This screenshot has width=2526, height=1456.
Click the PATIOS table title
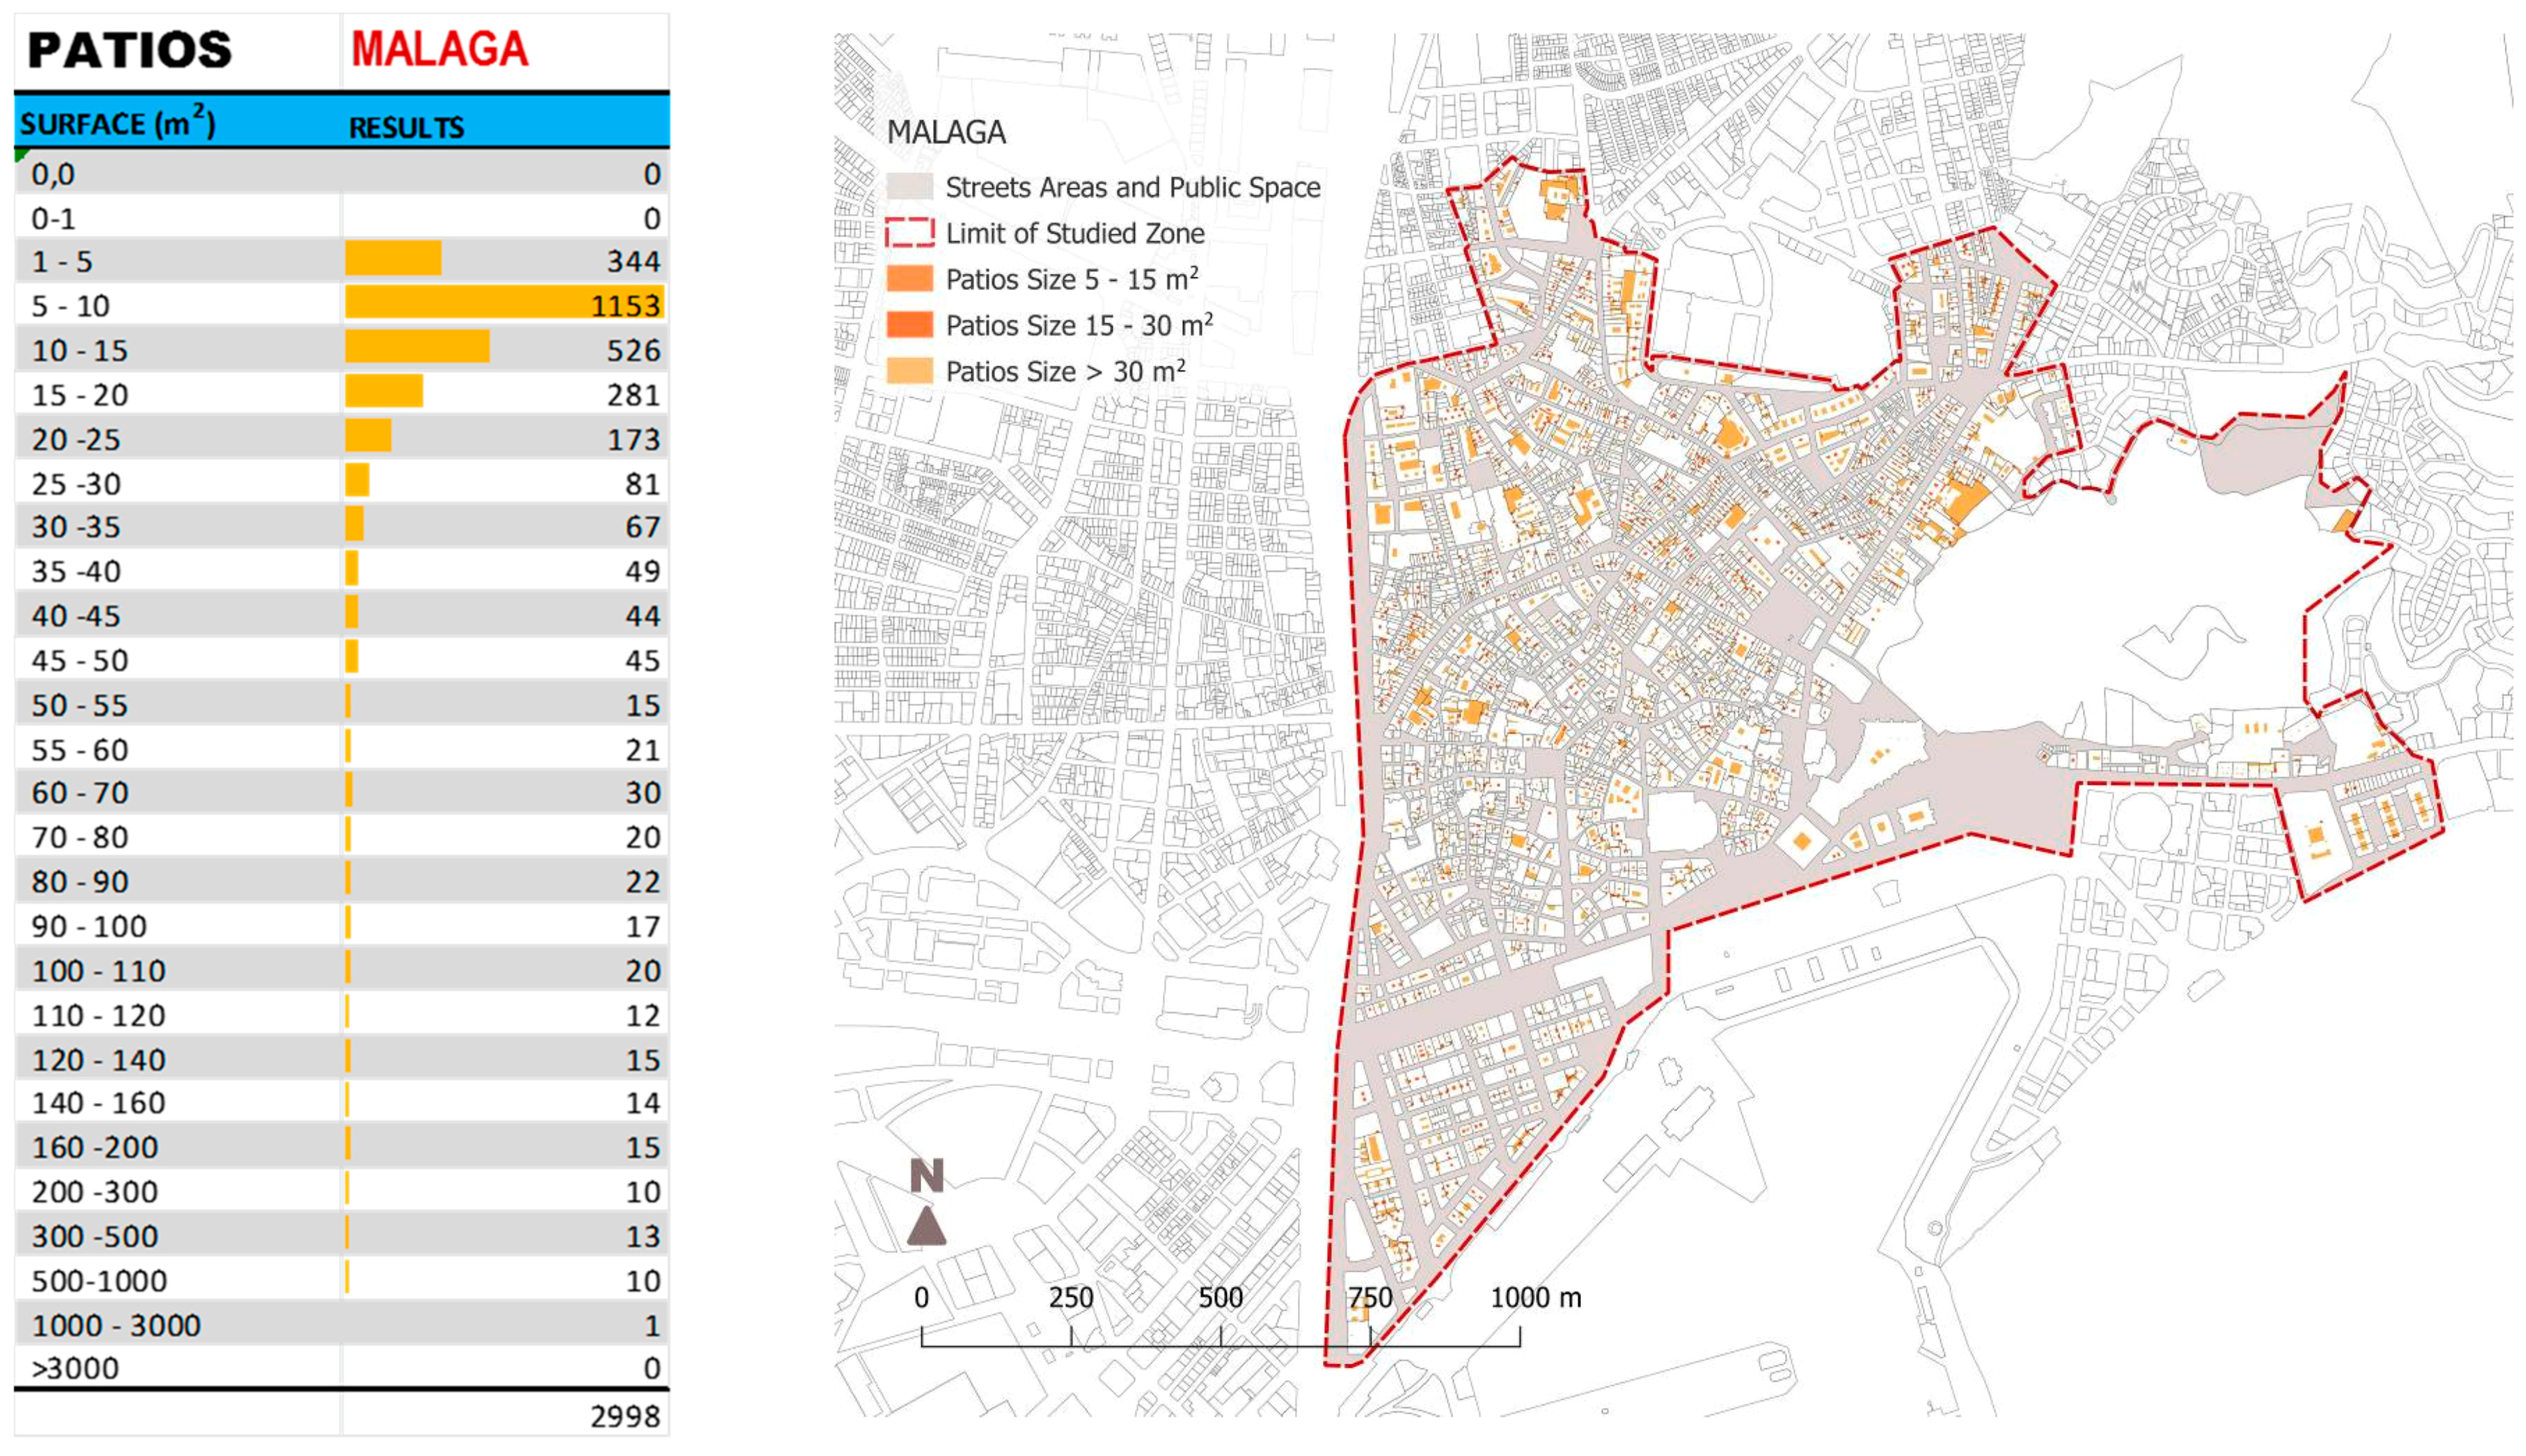pos(130,50)
